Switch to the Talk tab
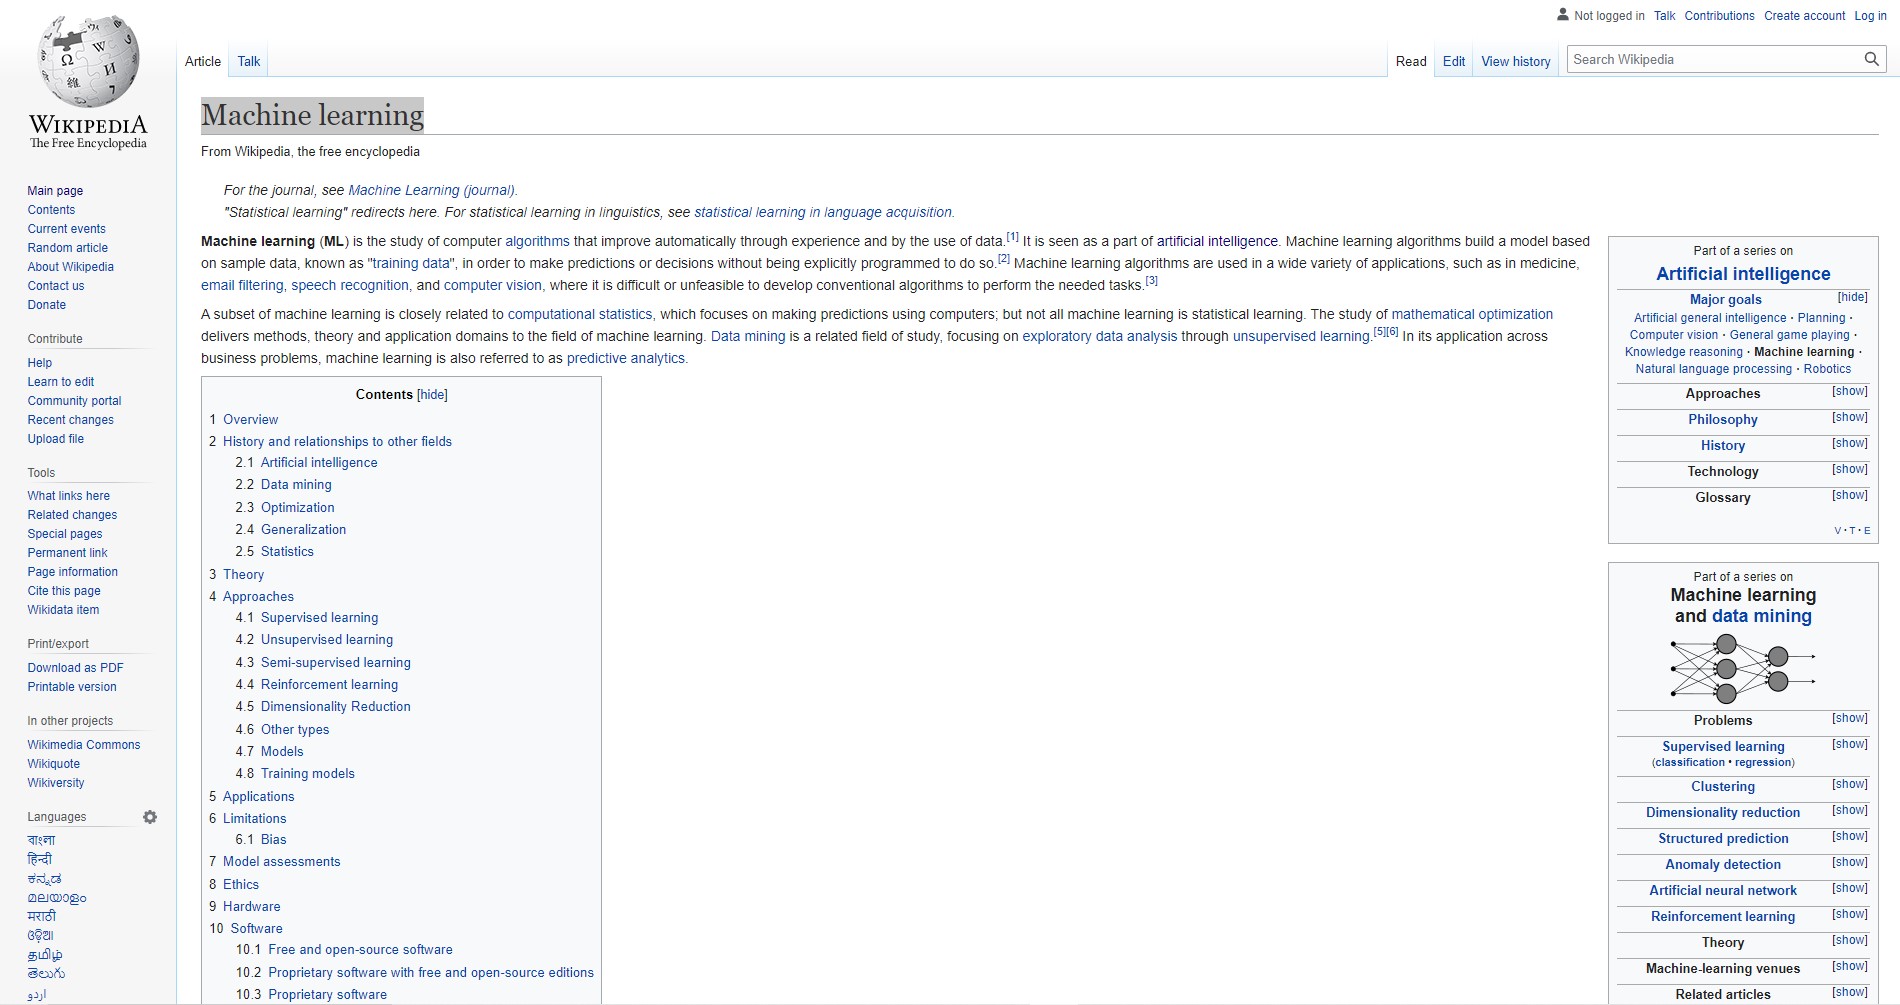This screenshot has width=1900, height=1005. click(249, 61)
